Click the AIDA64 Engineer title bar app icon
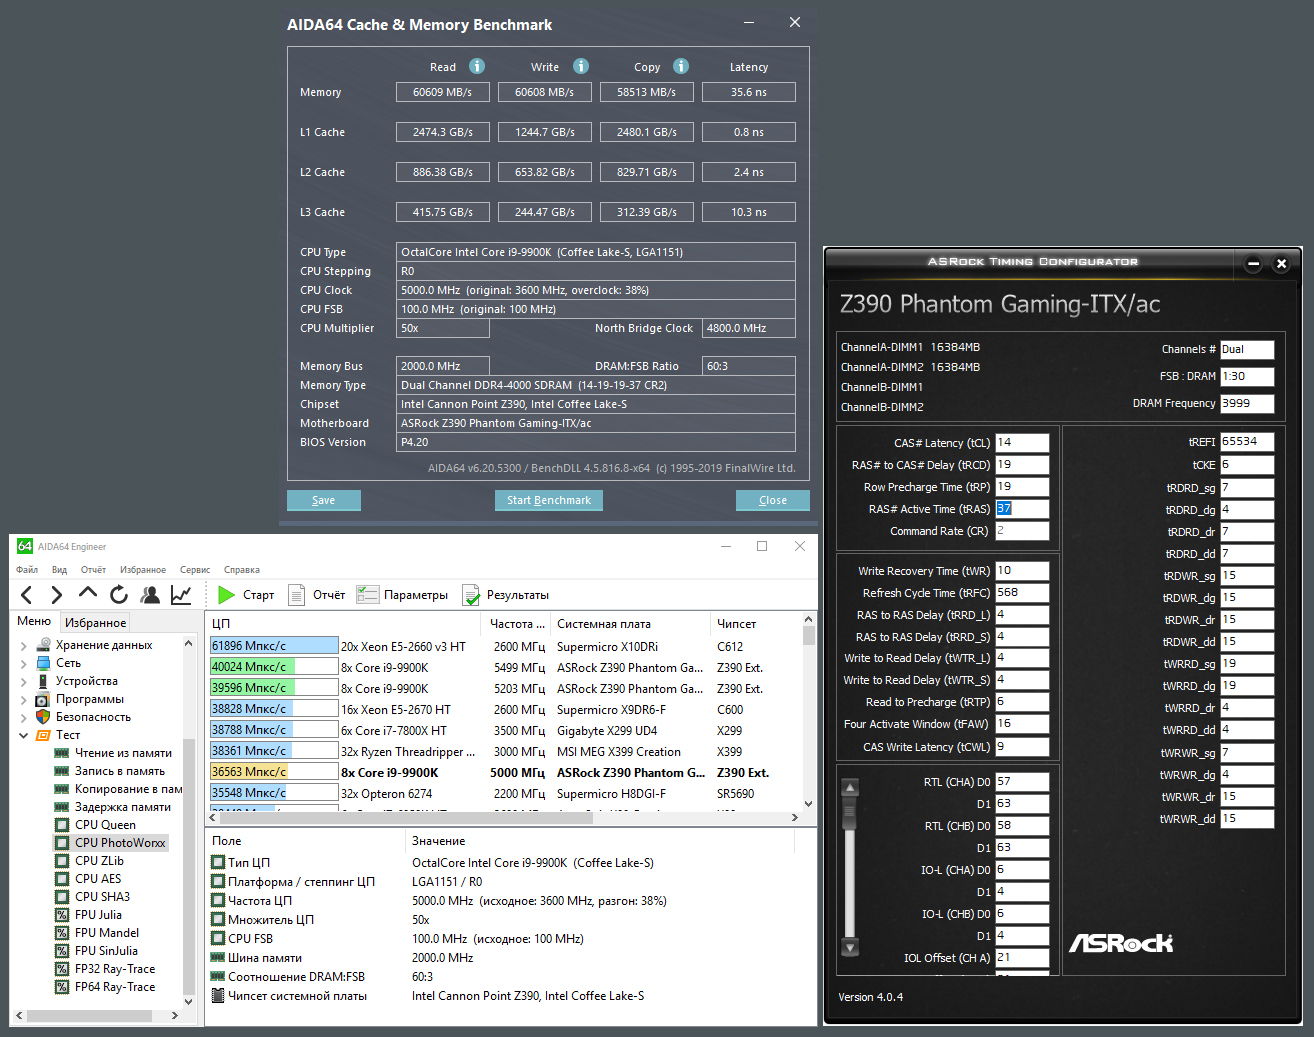Viewport: 1314px width, 1037px height. tap(25, 546)
